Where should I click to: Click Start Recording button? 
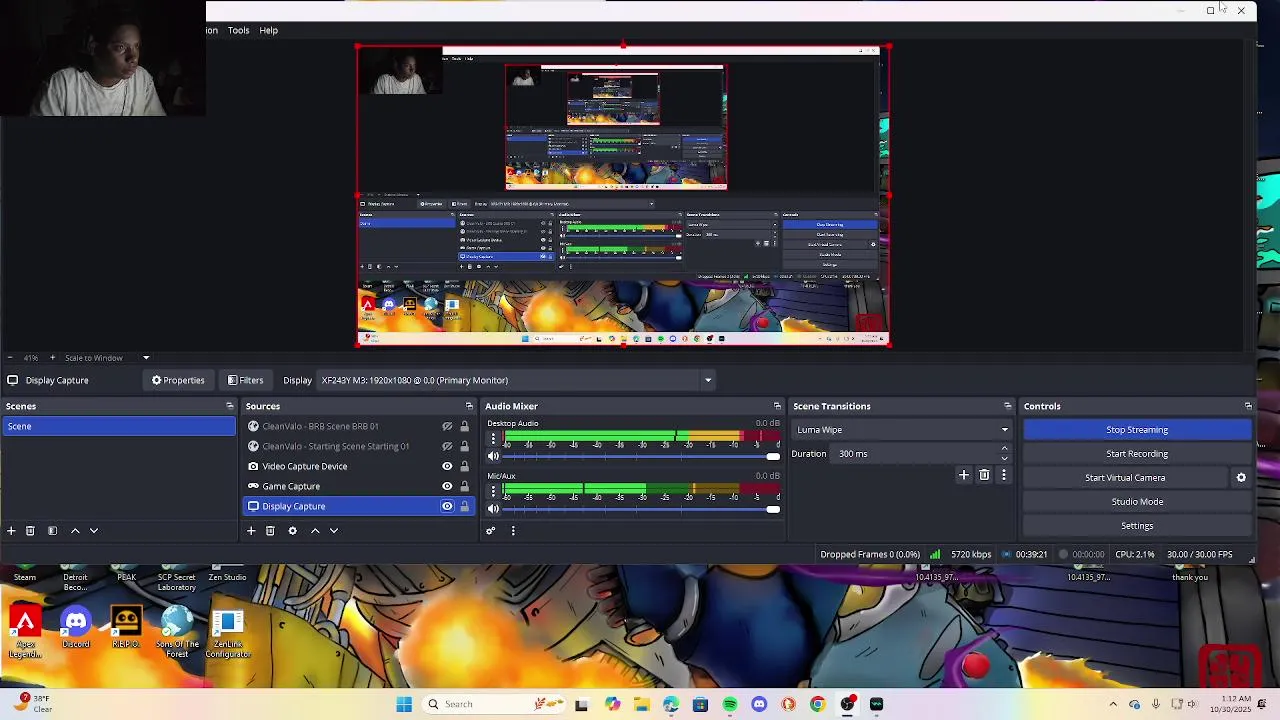pos(1137,454)
